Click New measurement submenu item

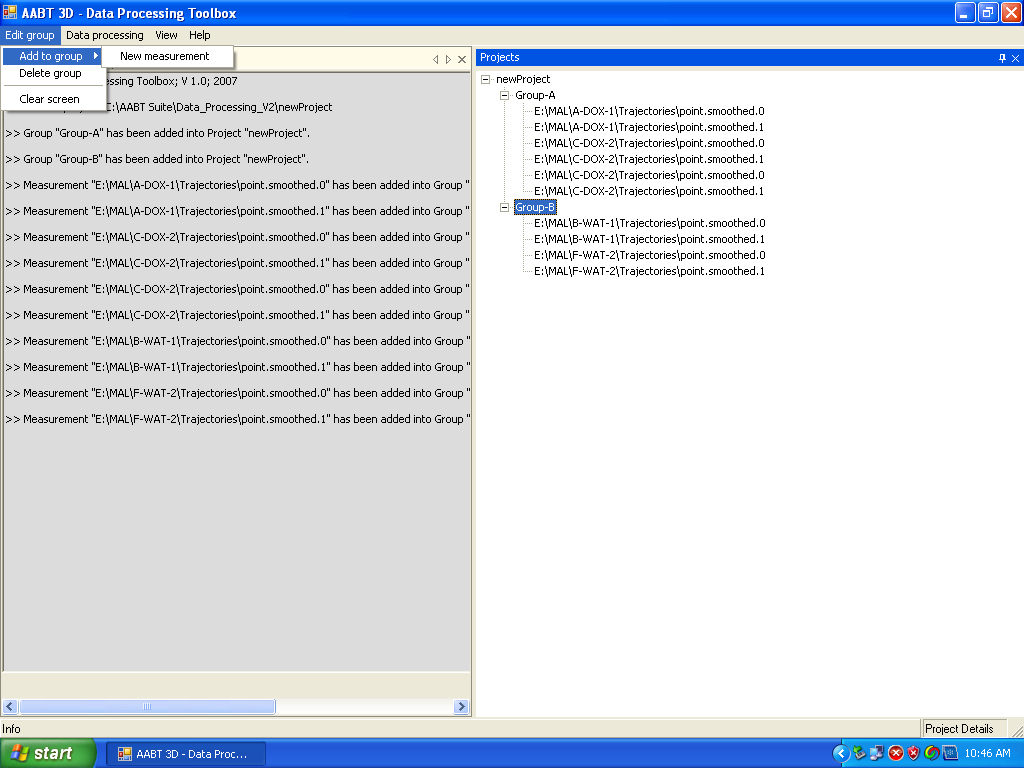point(165,56)
